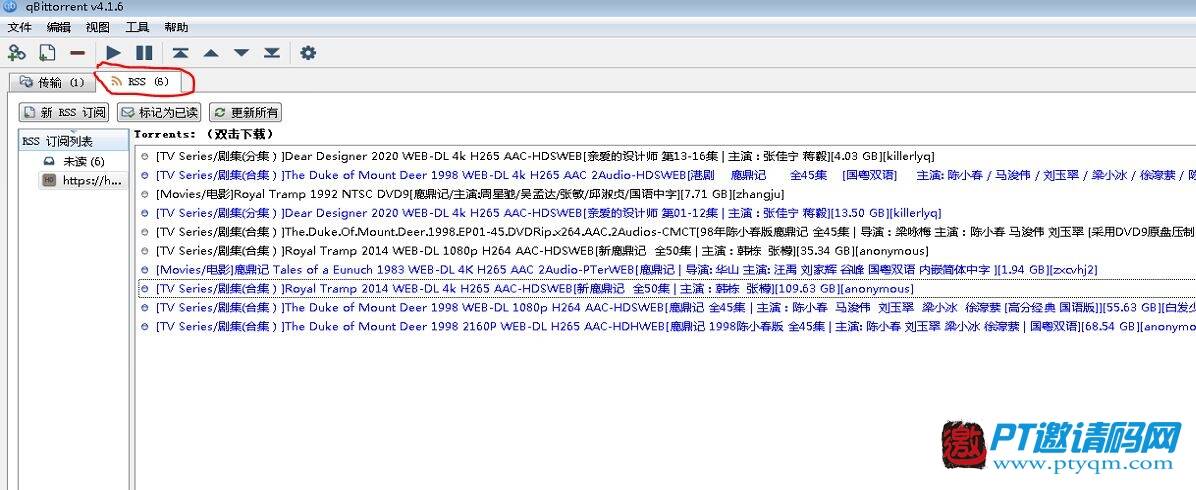The image size is (1196, 490).
Task: Click the inbox icon beside 未读 (6)
Action: [x=49, y=161]
